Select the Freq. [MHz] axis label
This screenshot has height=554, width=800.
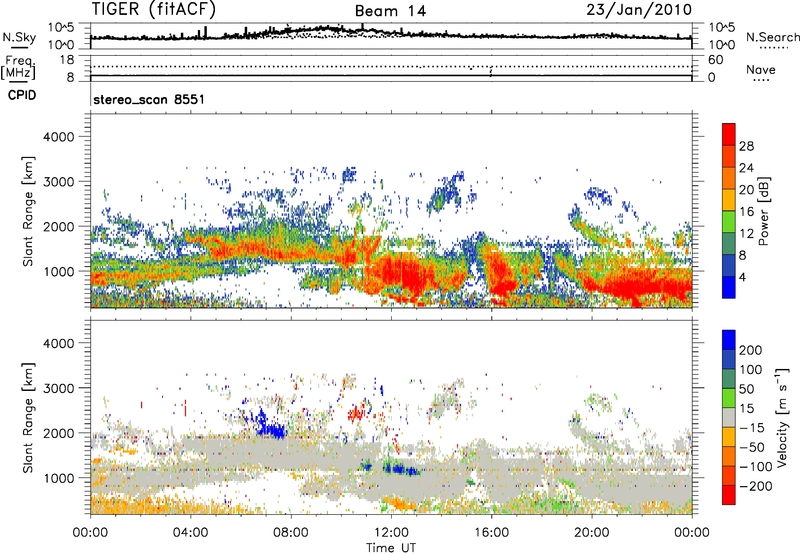19,68
